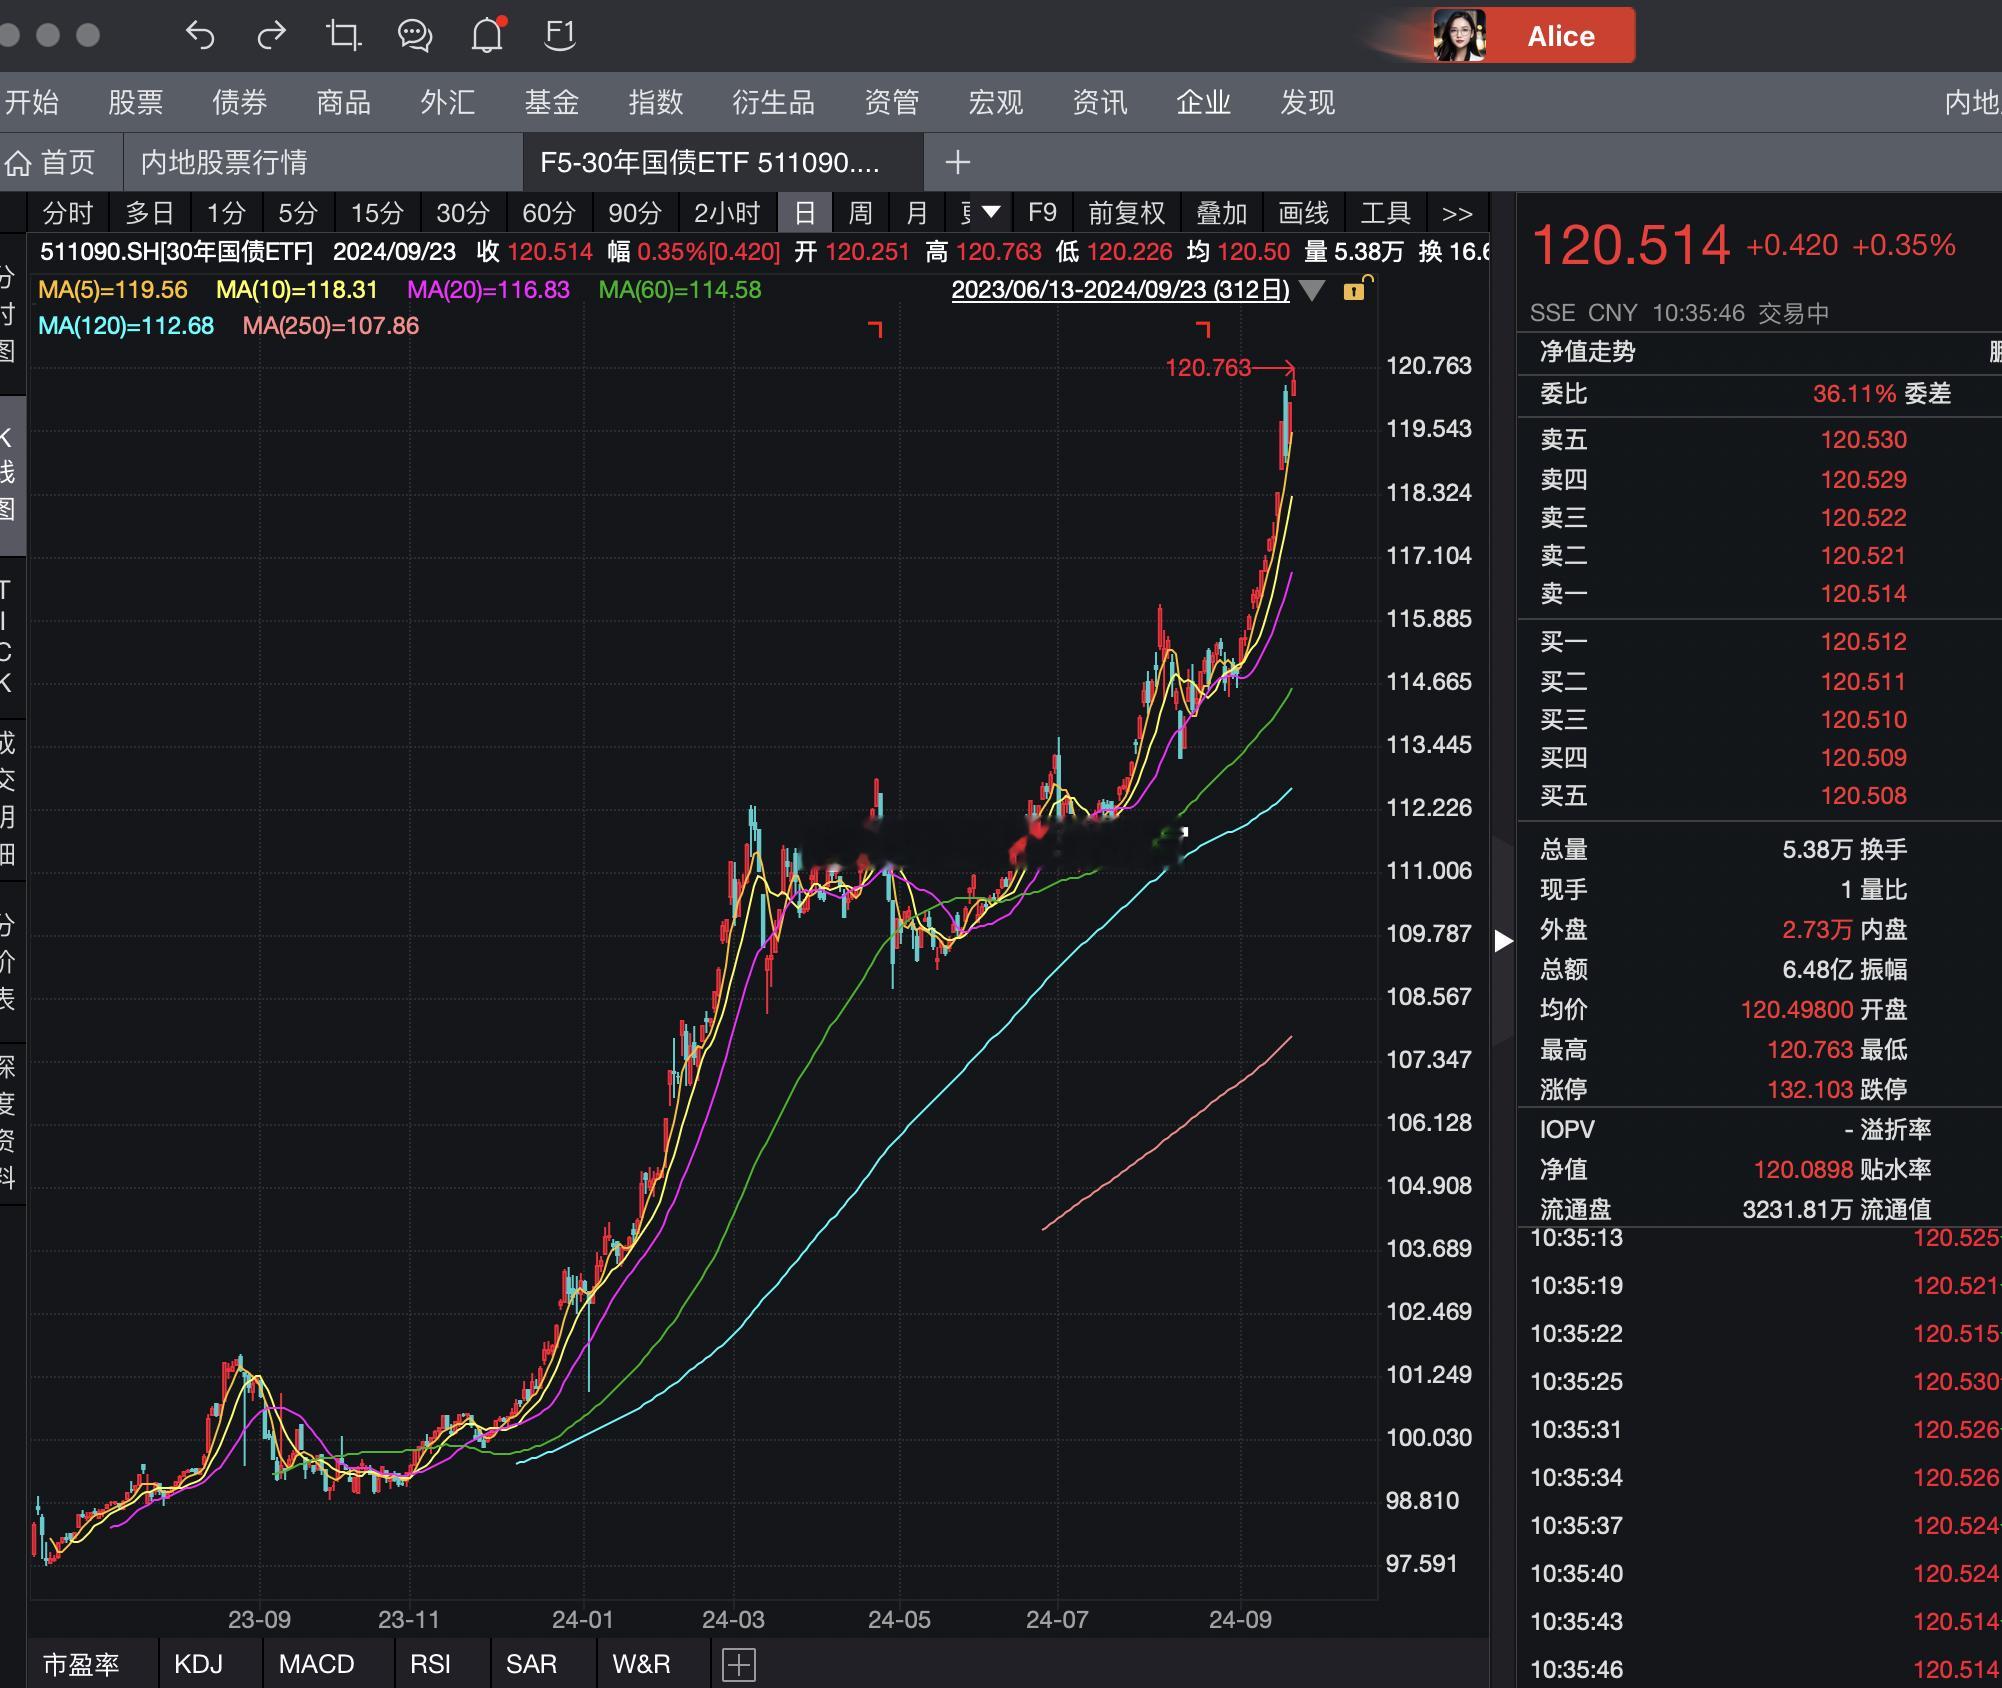Switch to 分时 intraday view
Viewport: 2002px width, 1688px height.
[x=68, y=213]
